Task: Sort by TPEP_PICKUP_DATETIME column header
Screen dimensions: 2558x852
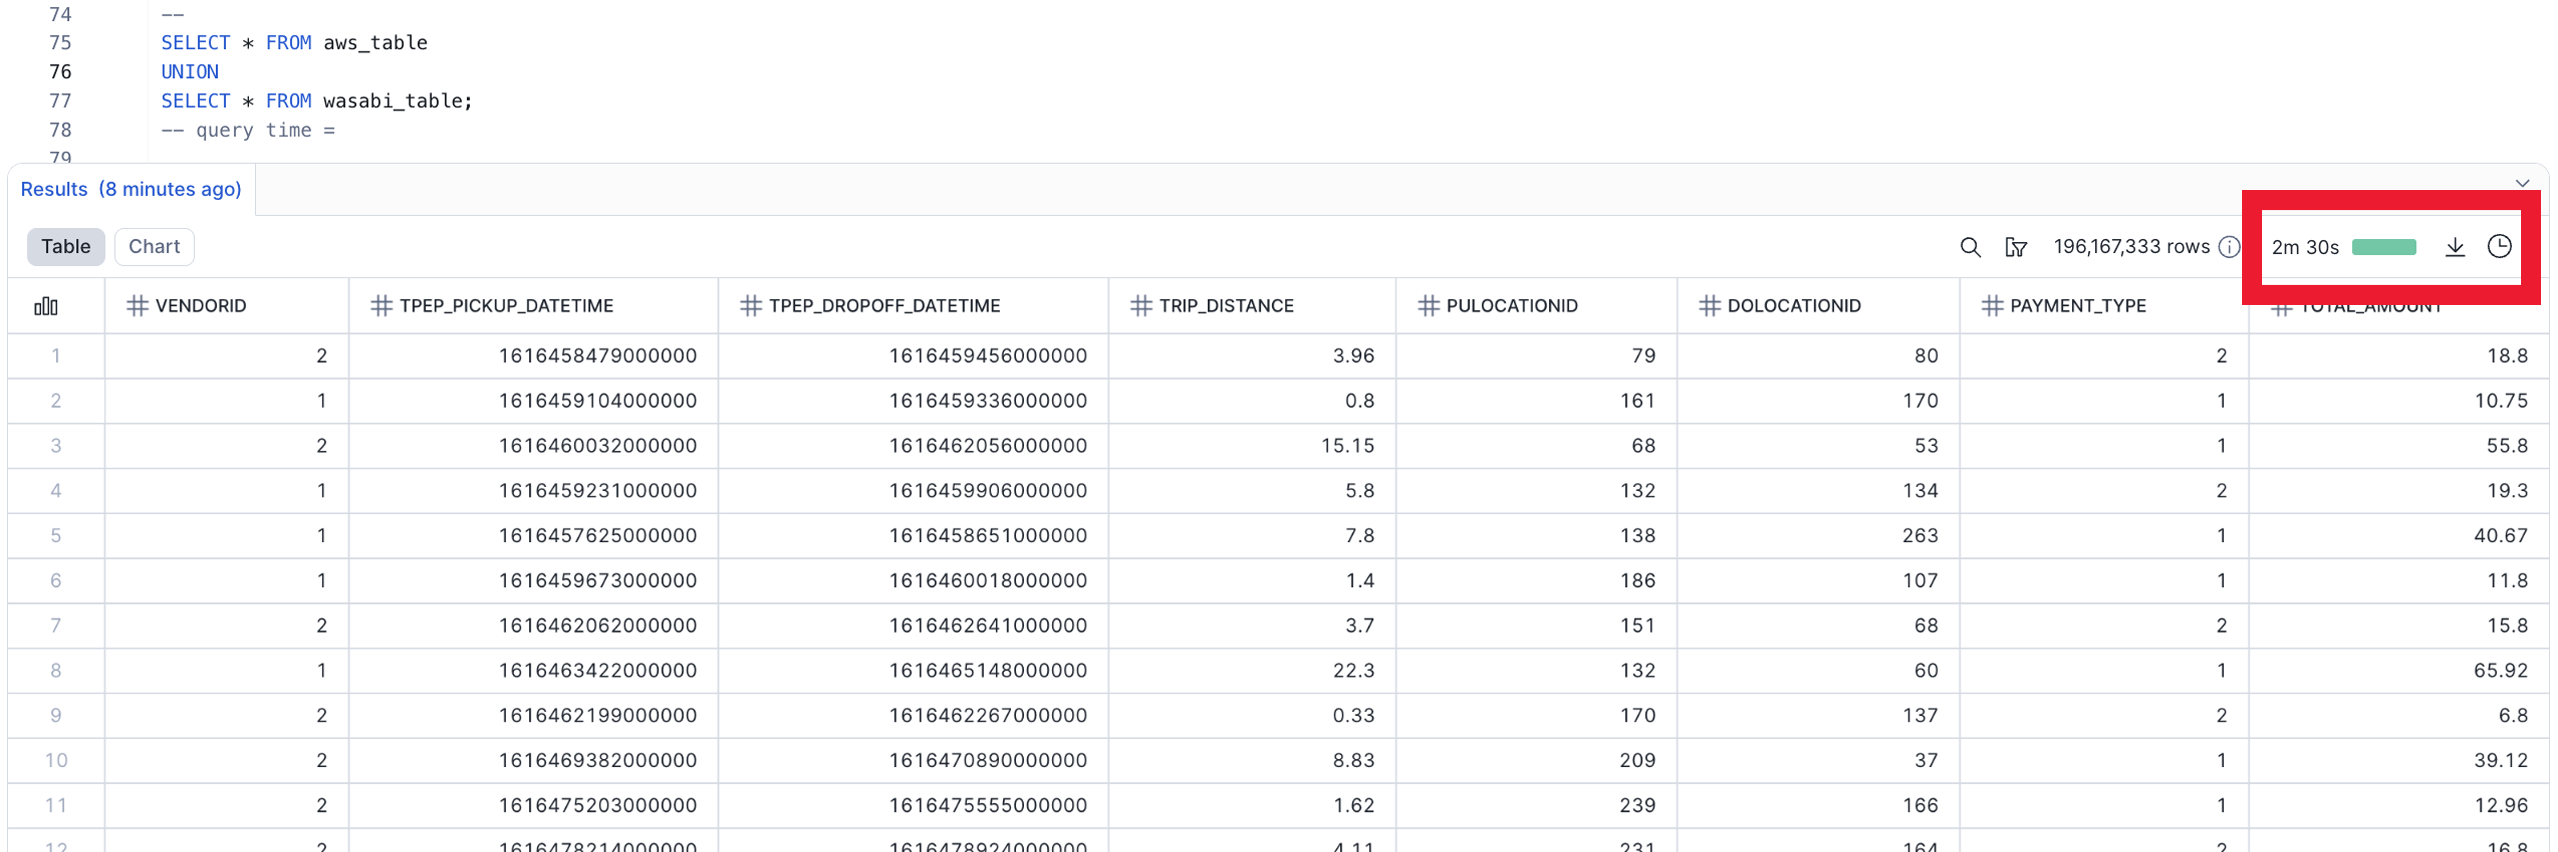Action: (506, 306)
